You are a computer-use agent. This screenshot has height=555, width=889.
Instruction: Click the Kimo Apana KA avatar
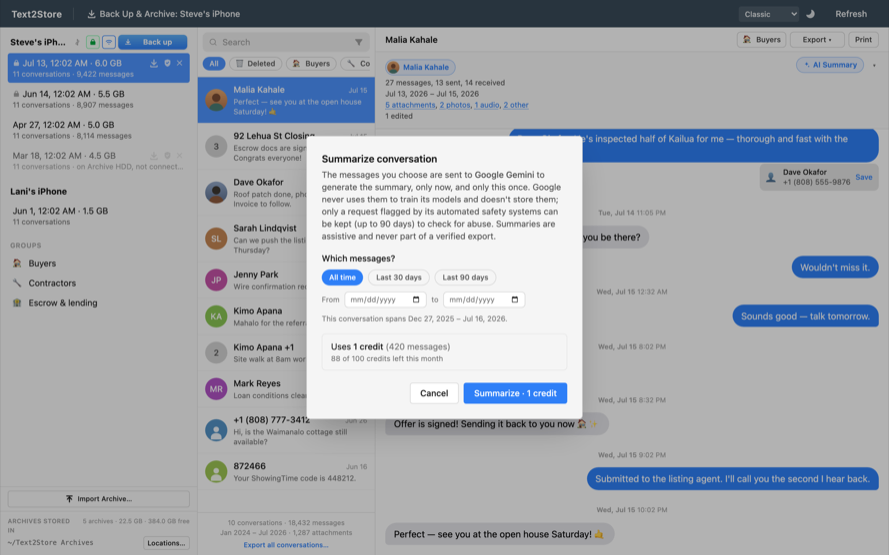(216, 316)
